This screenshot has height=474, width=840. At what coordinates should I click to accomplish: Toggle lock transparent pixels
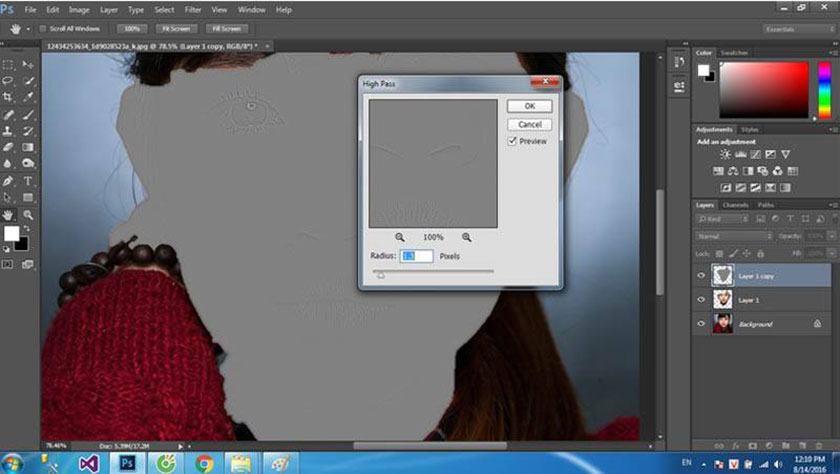pyautogui.click(x=719, y=253)
